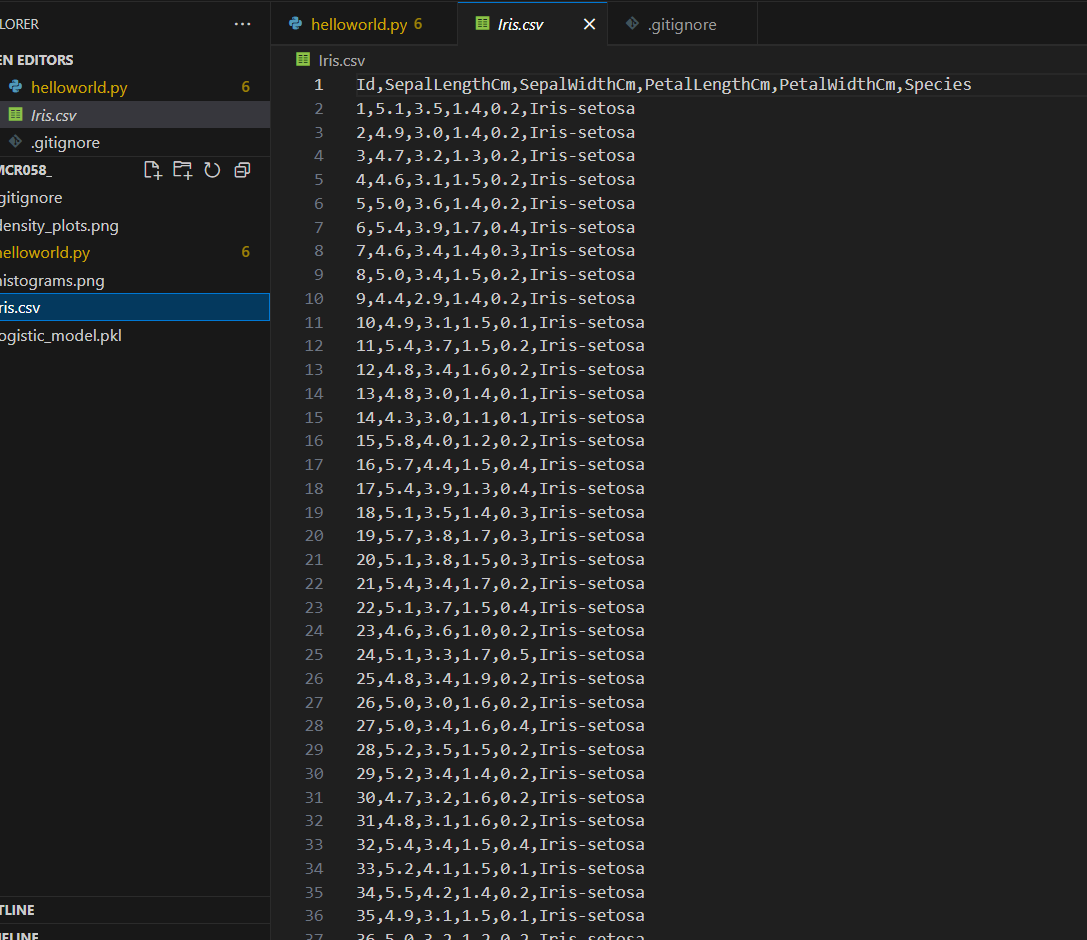
Task: Click the row 6,5.4,3.9,1.7,0.4,Iris-setosa
Action: [496, 227]
